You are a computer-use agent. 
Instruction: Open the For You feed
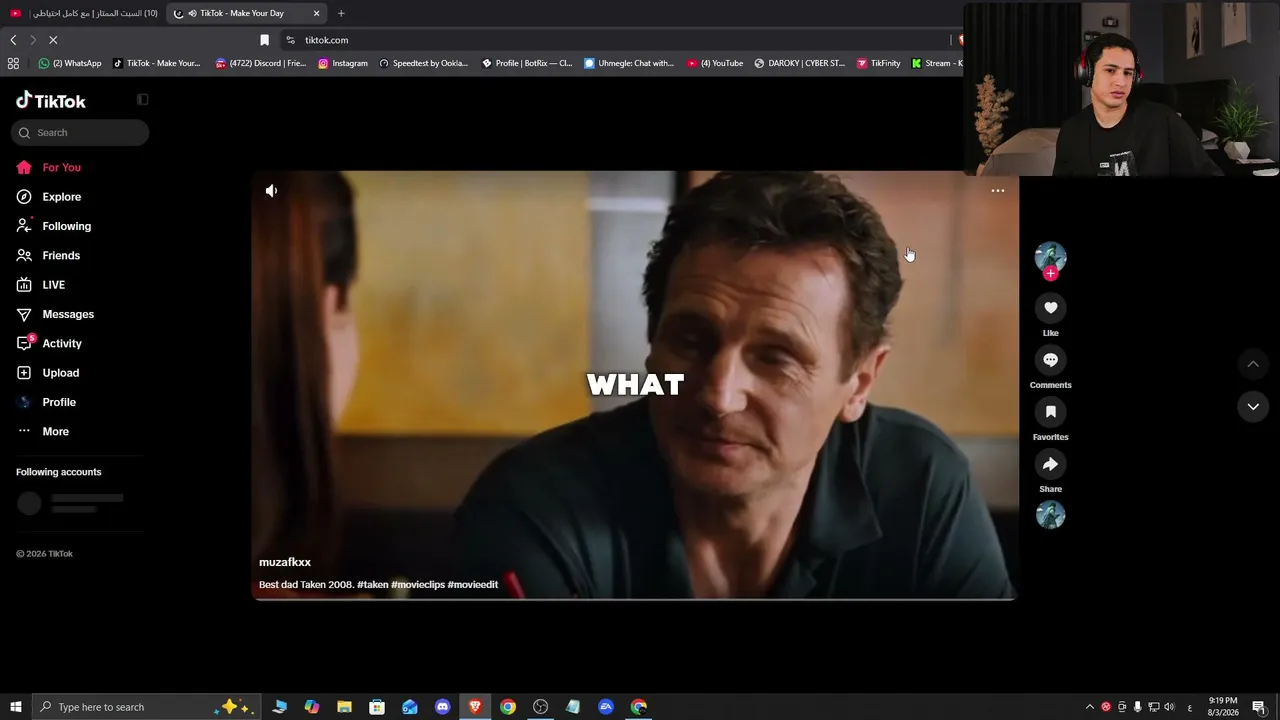(x=62, y=167)
